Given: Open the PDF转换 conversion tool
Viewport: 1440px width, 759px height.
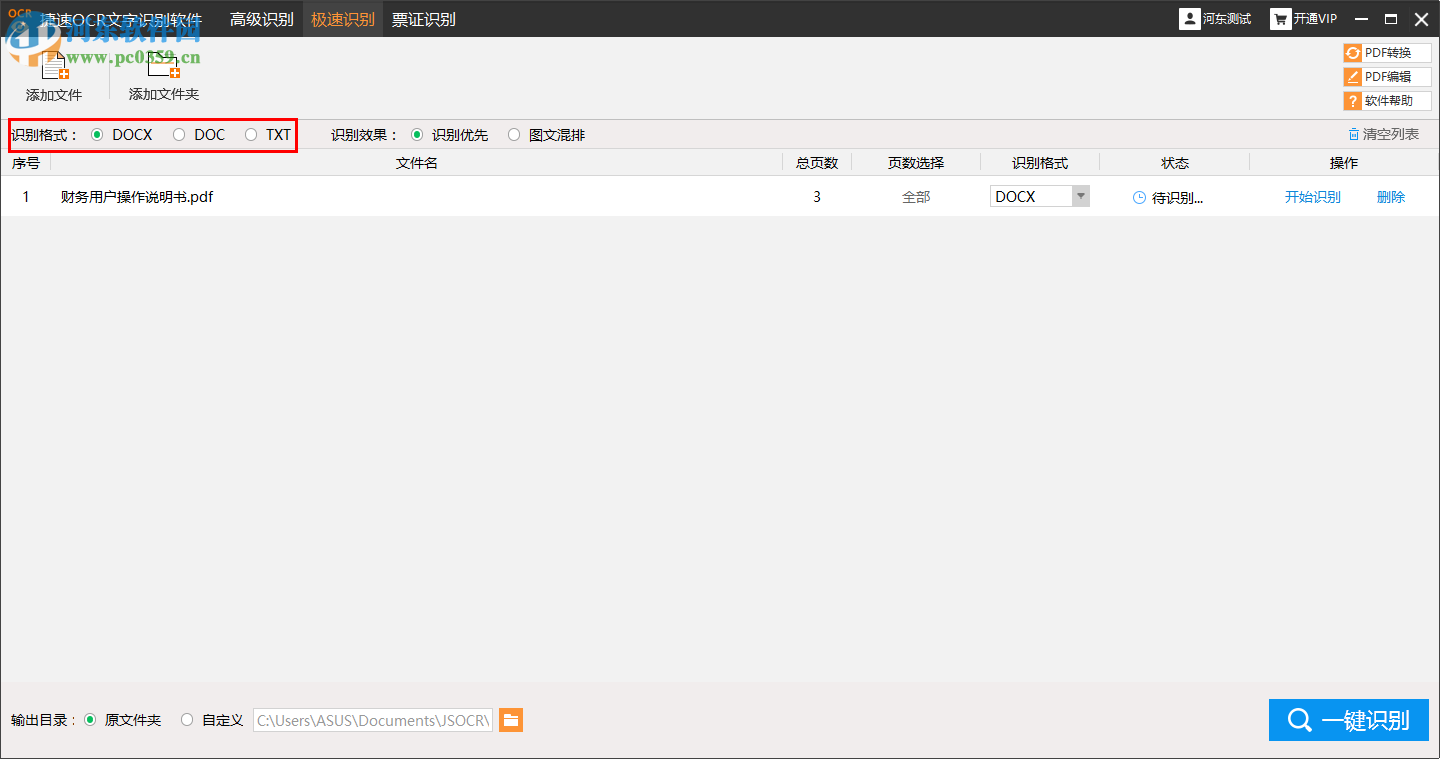Looking at the screenshot, I should pyautogui.click(x=1387, y=52).
